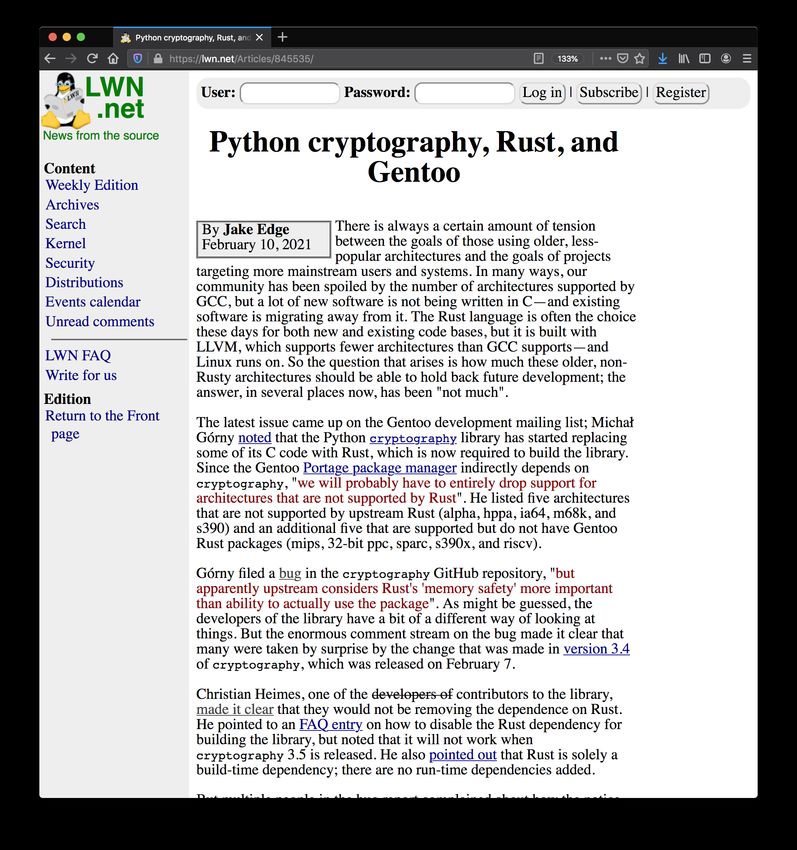The image size is (797, 850).
Task: Open the 'FAQ entry' link
Action: tap(331, 725)
